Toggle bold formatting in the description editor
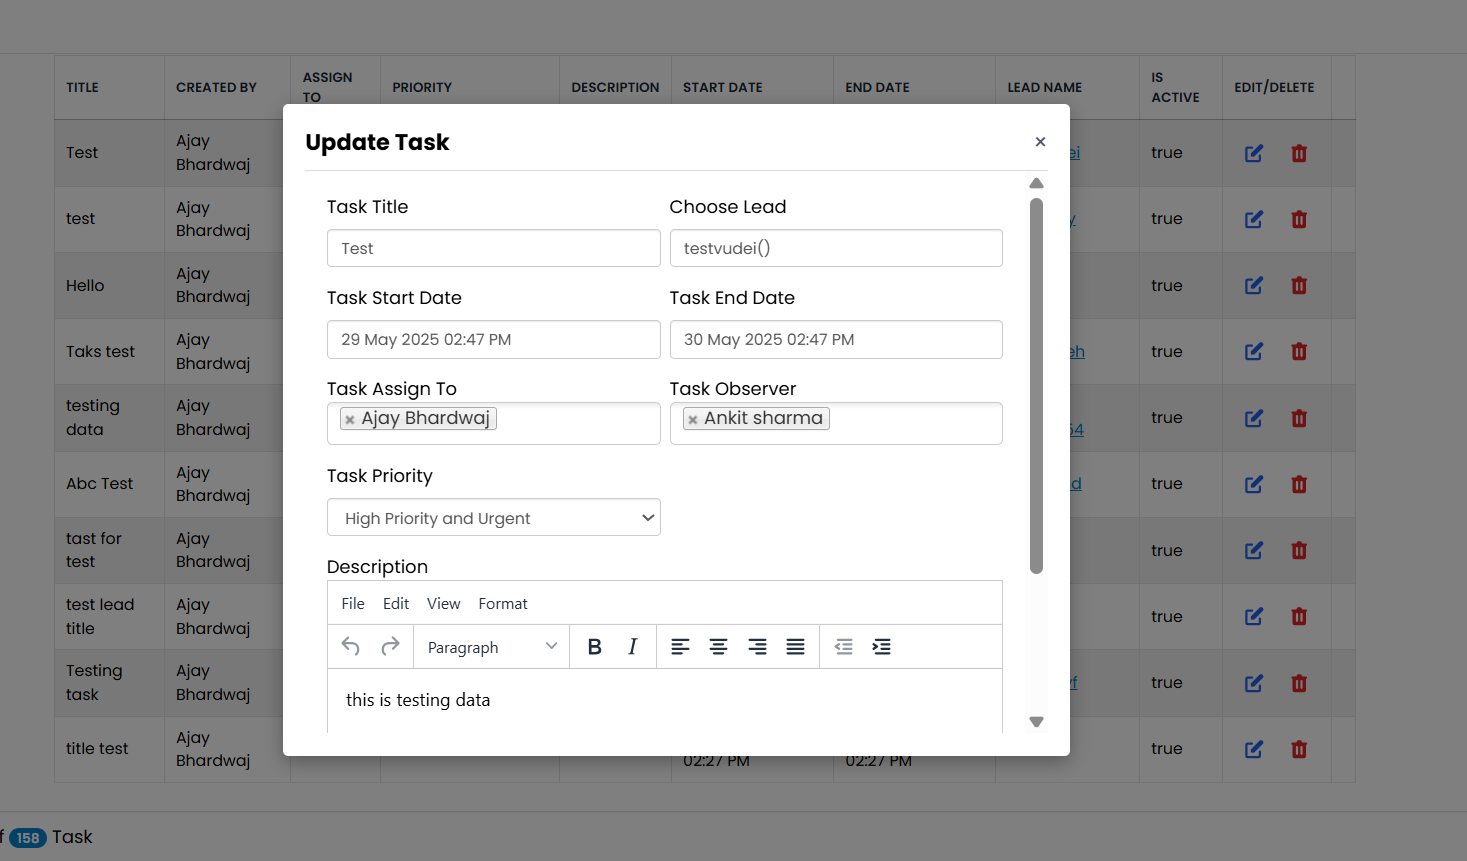This screenshot has width=1467, height=861. [x=594, y=646]
